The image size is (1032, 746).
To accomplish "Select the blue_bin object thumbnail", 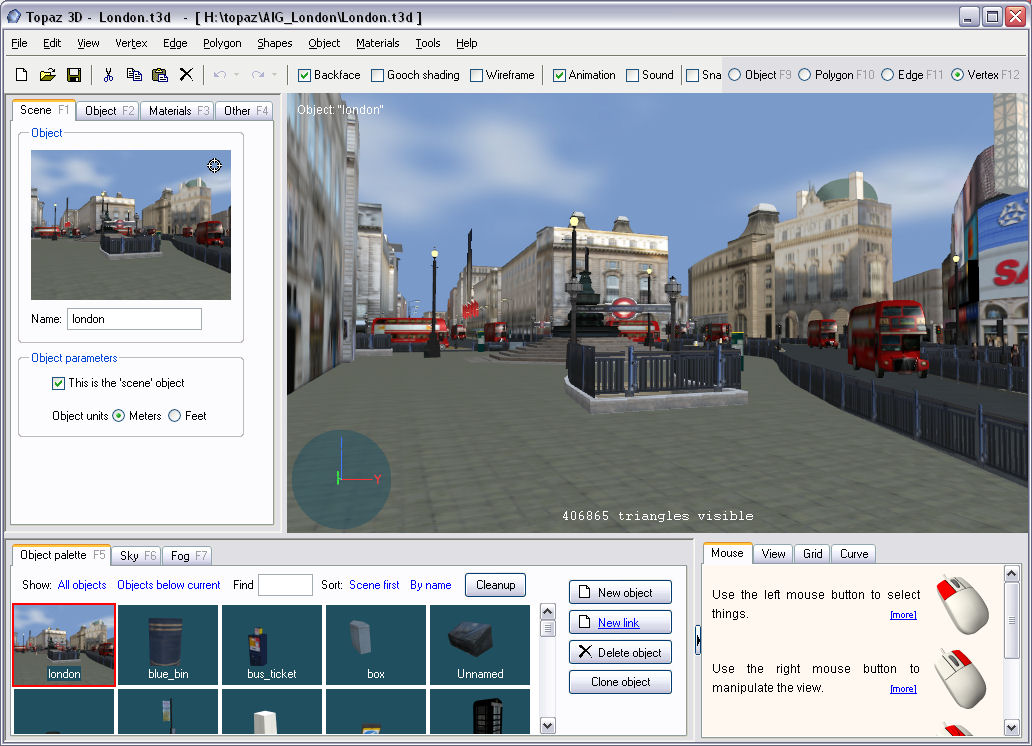I will [168, 645].
